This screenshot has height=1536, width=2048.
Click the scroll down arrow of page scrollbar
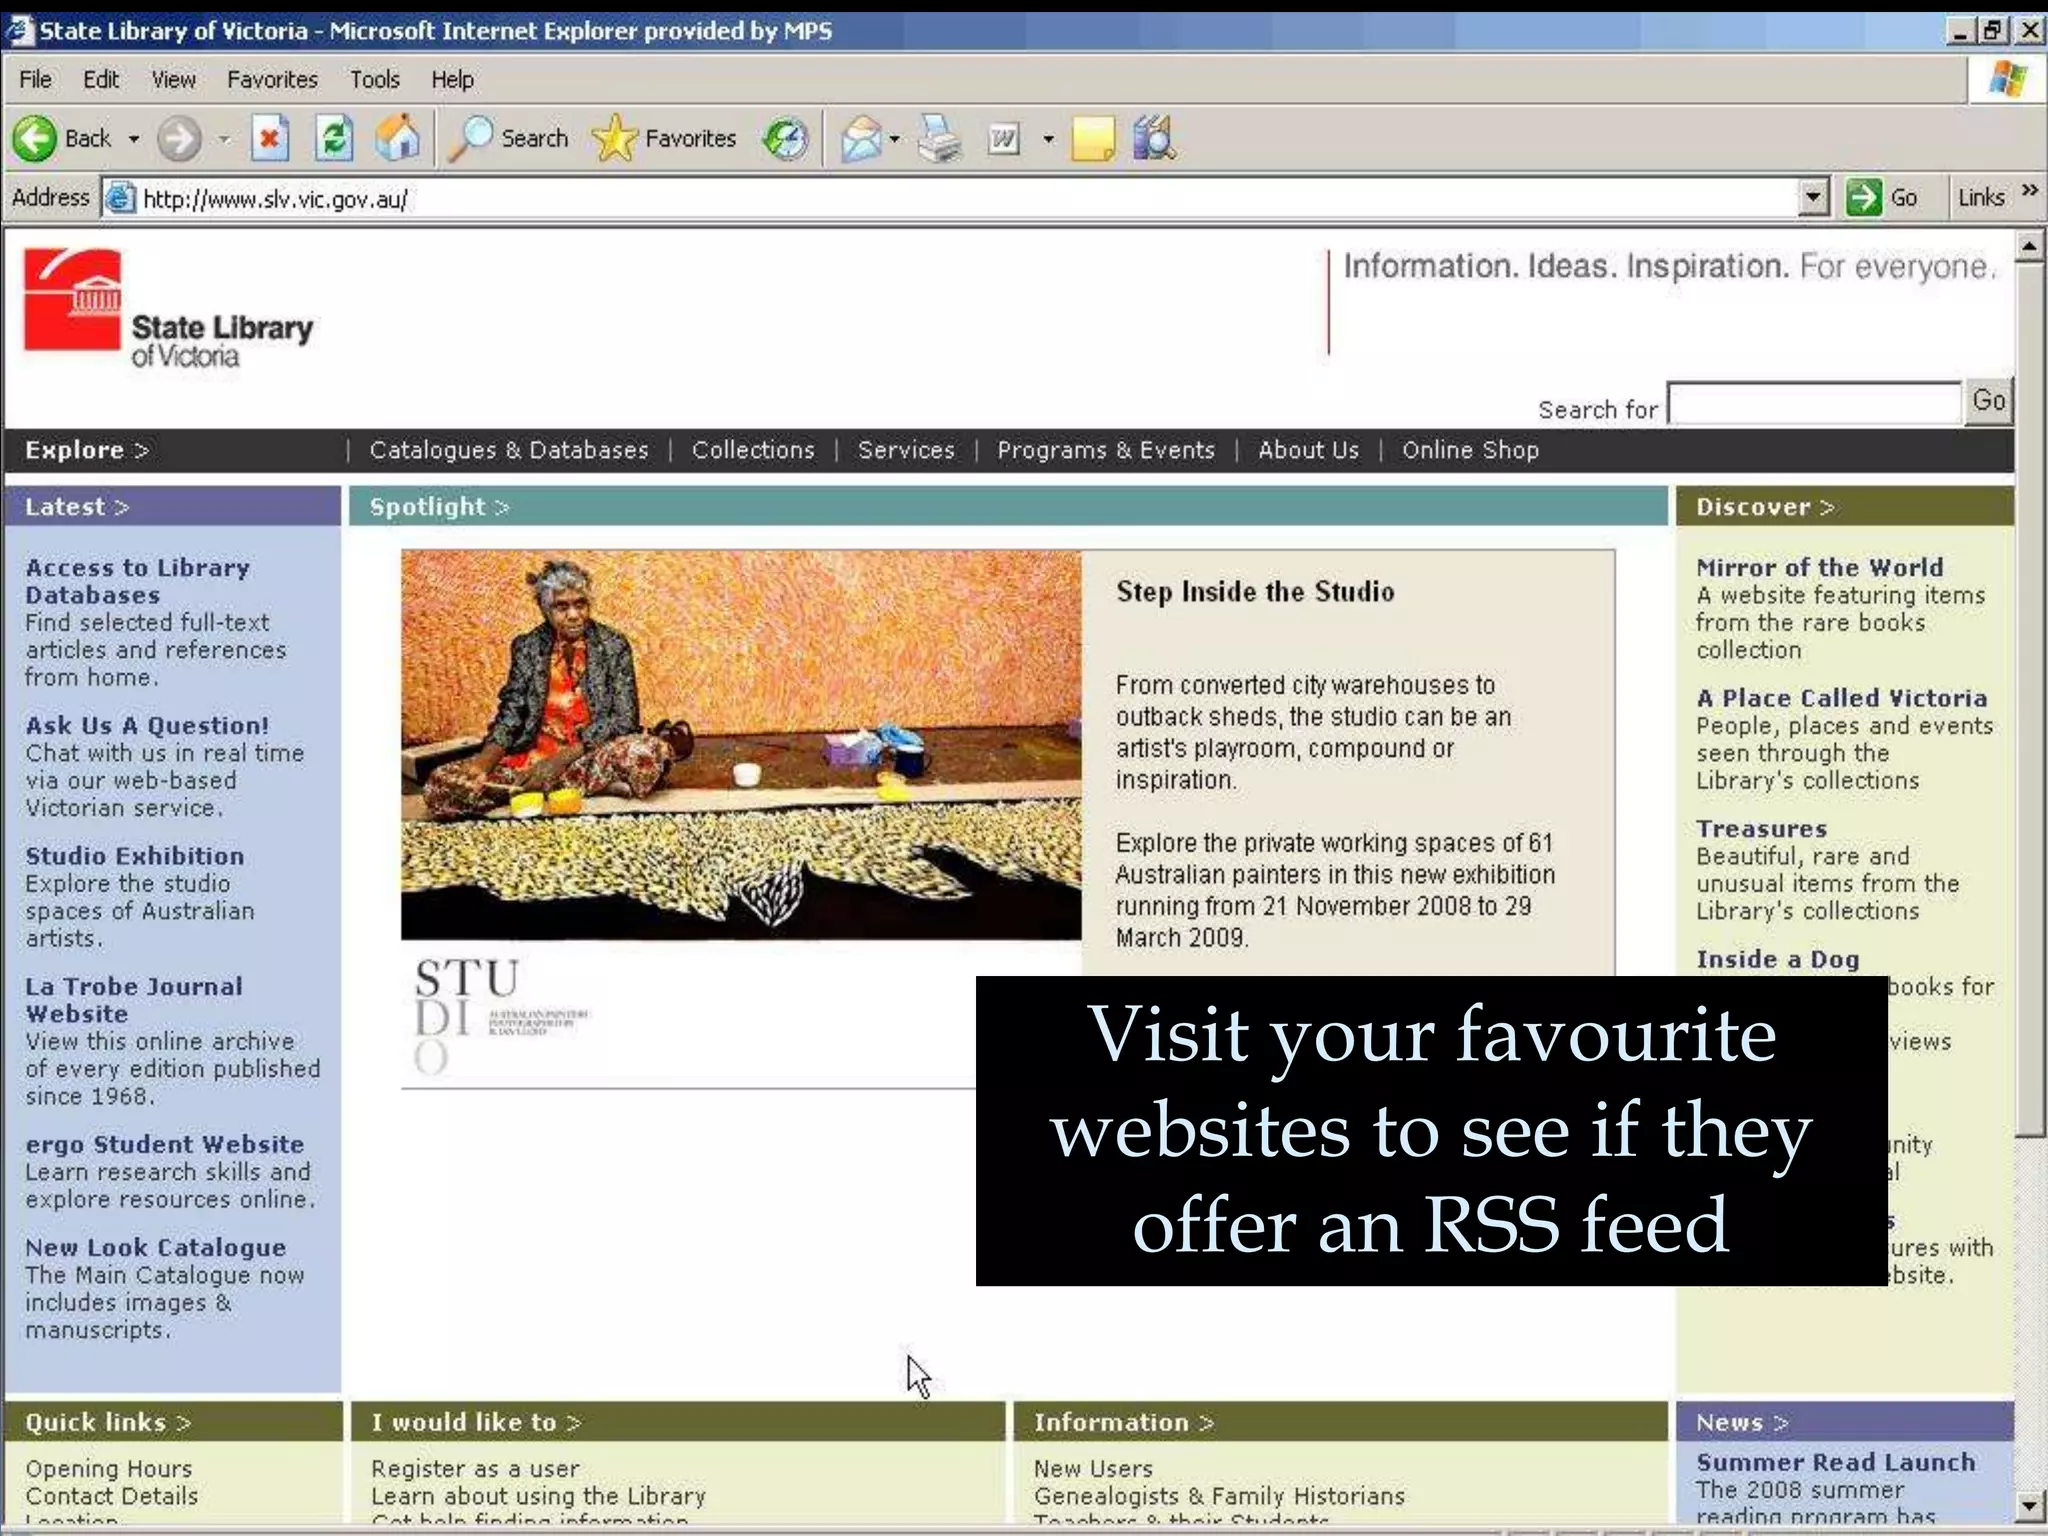[x=2029, y=1505]
